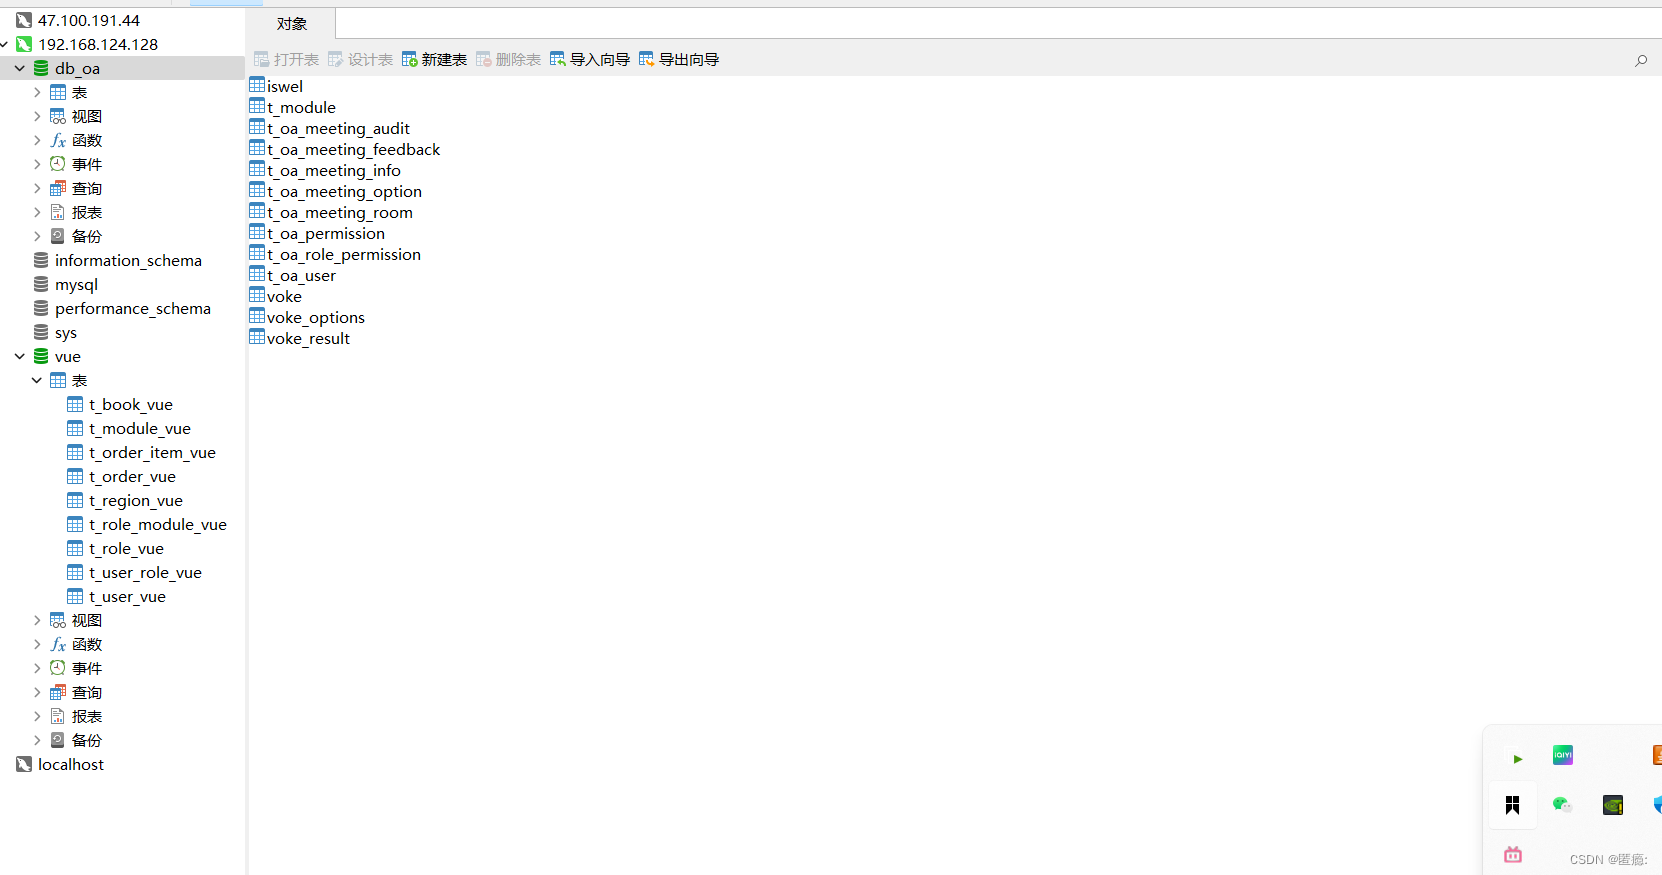Select the t_order_vue table
1662x875 pixels.
[132, 476]
